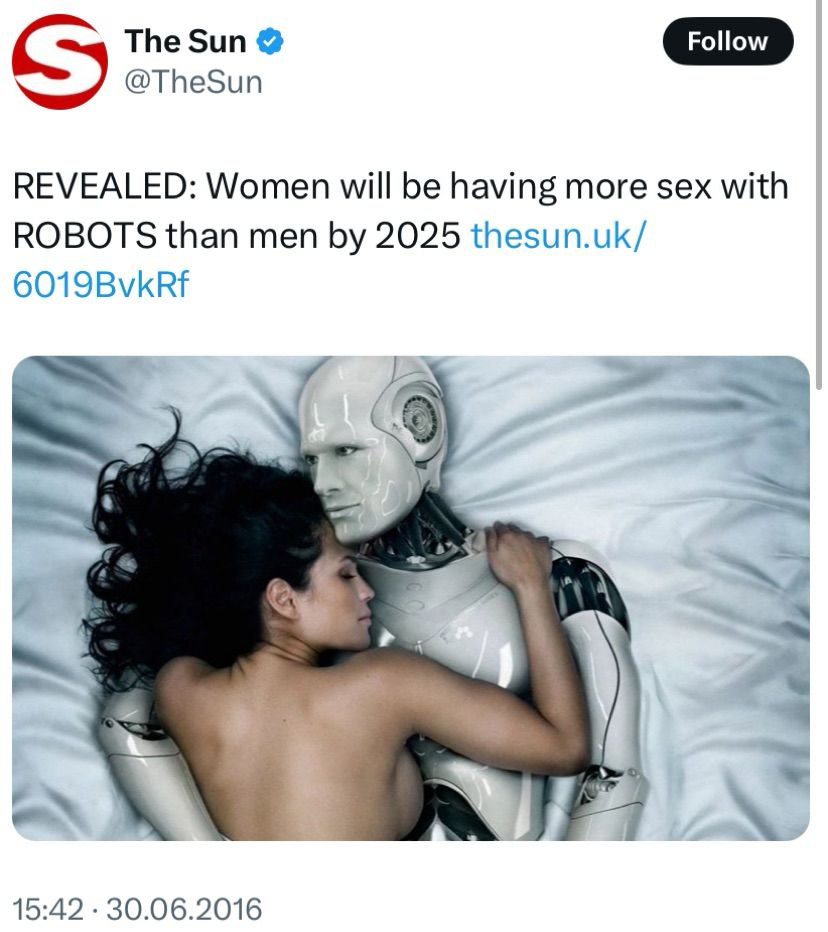828x932 pixels.
Task: Click the word REVEALED in tweet
Action: [101, 186]
